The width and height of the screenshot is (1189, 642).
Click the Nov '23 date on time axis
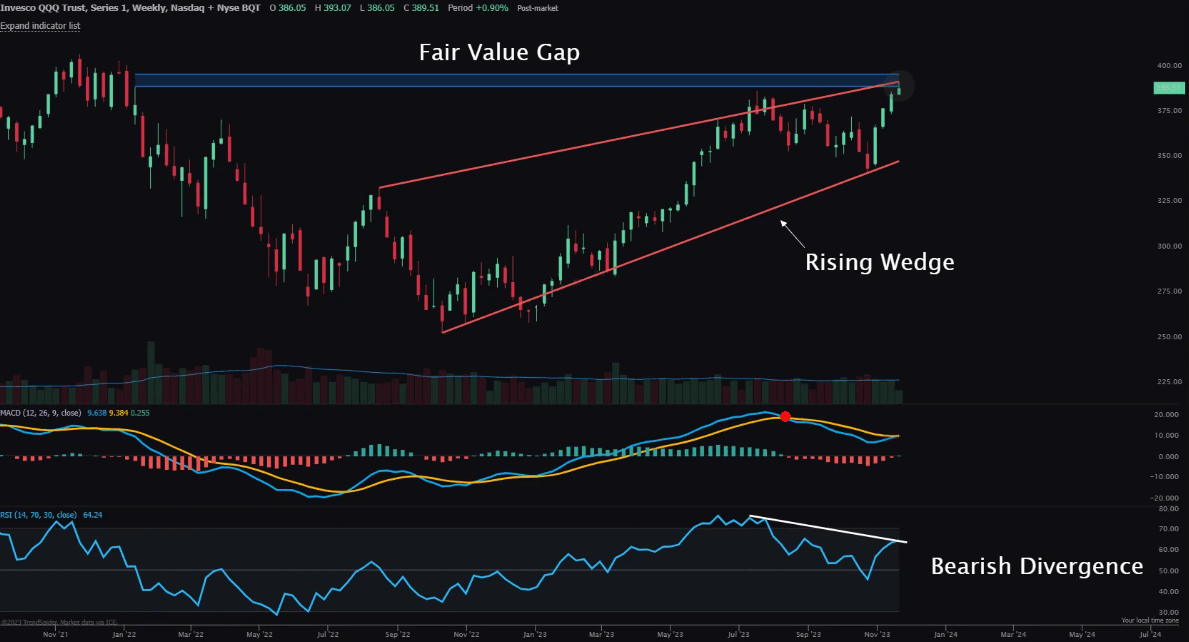coord(877,634)
